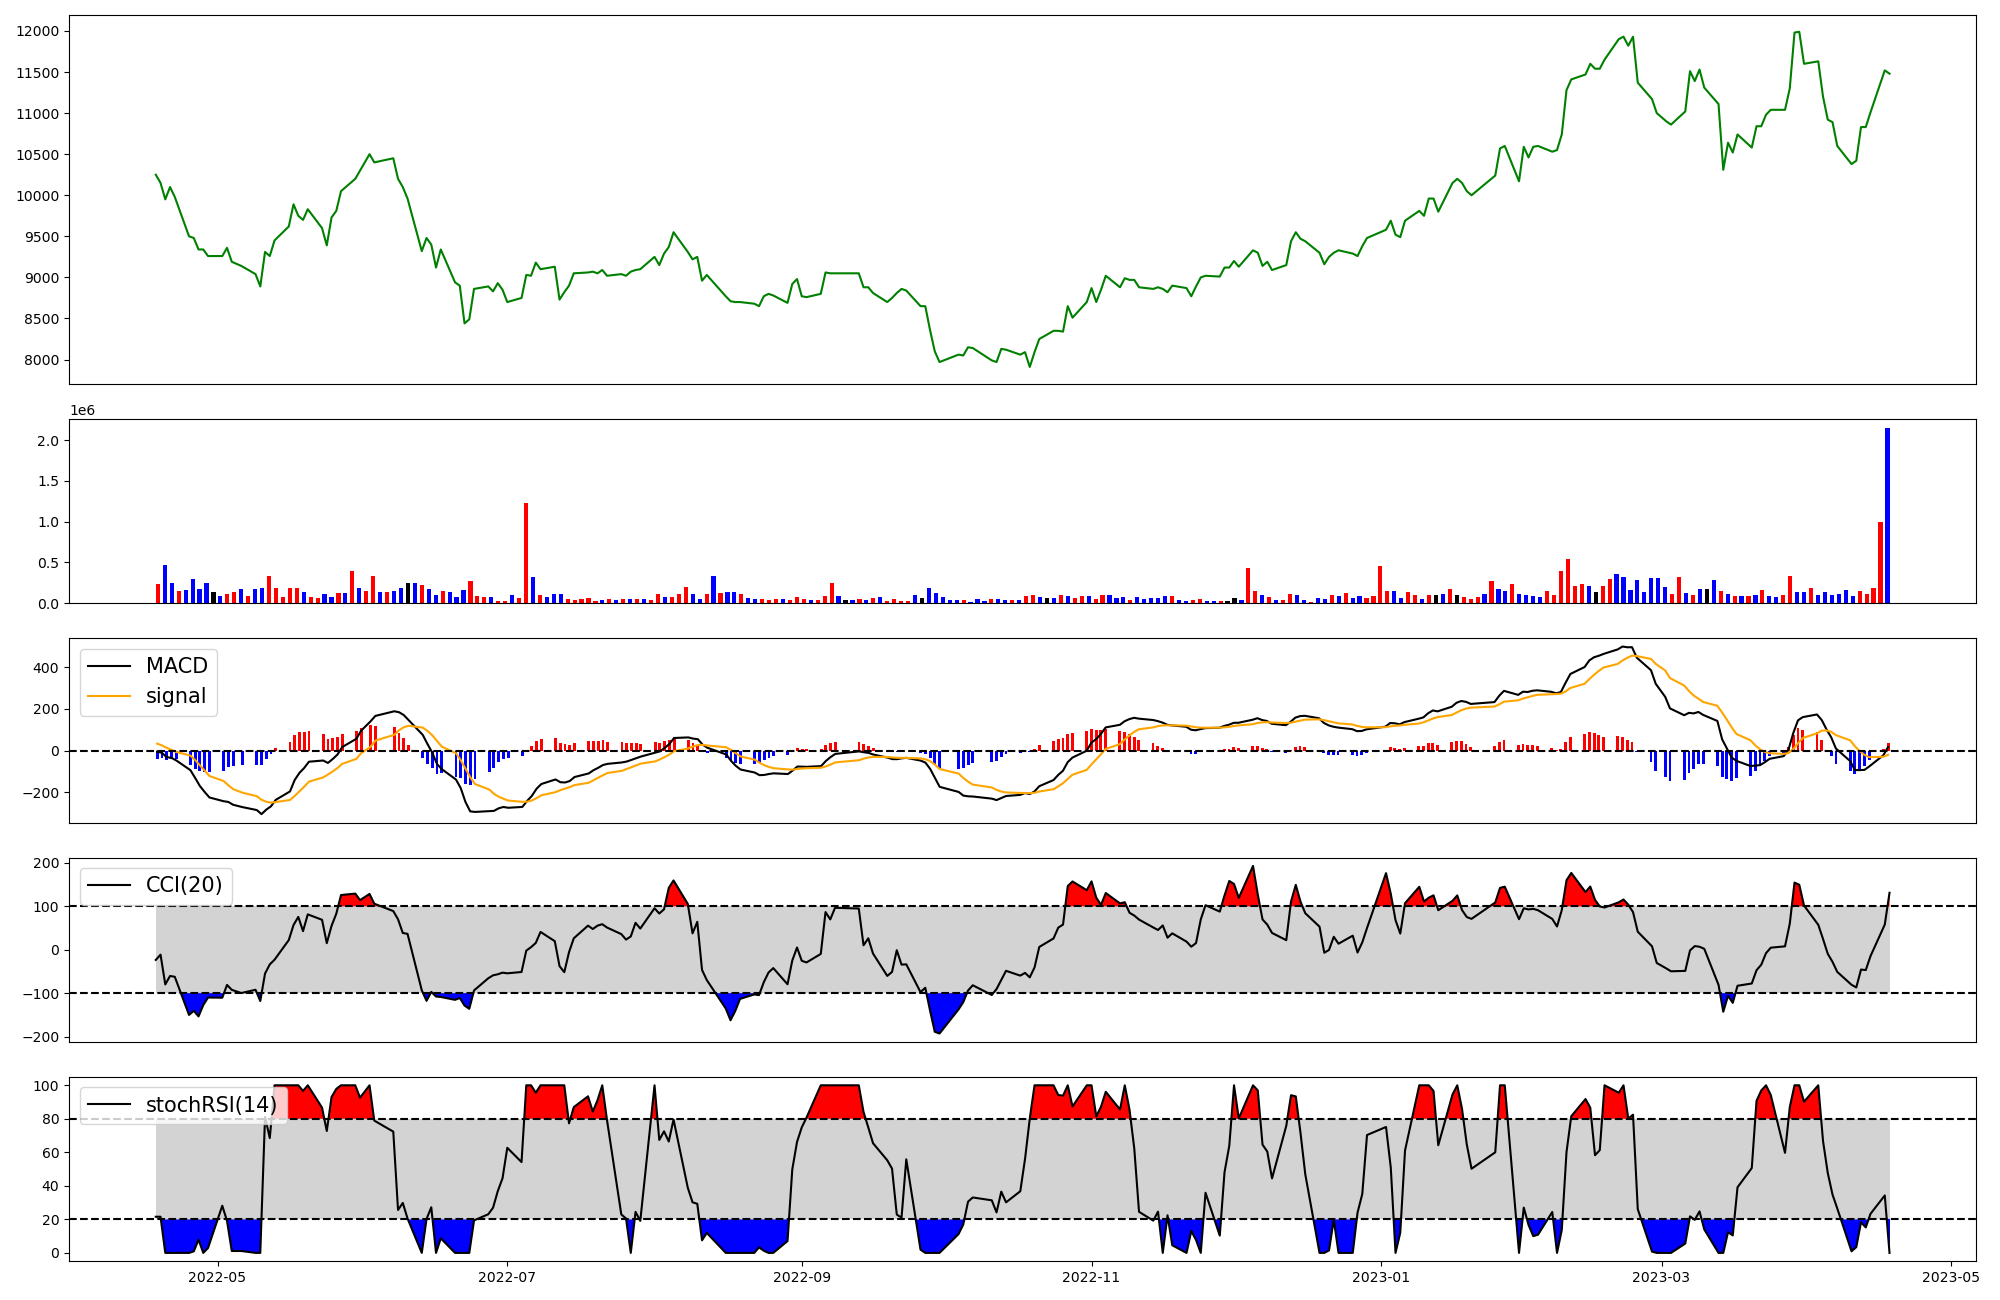Click the 8000 price axis tick label
Image resolution: width=2000 pixels, height=1300 pixels.
tap(42, 360)
